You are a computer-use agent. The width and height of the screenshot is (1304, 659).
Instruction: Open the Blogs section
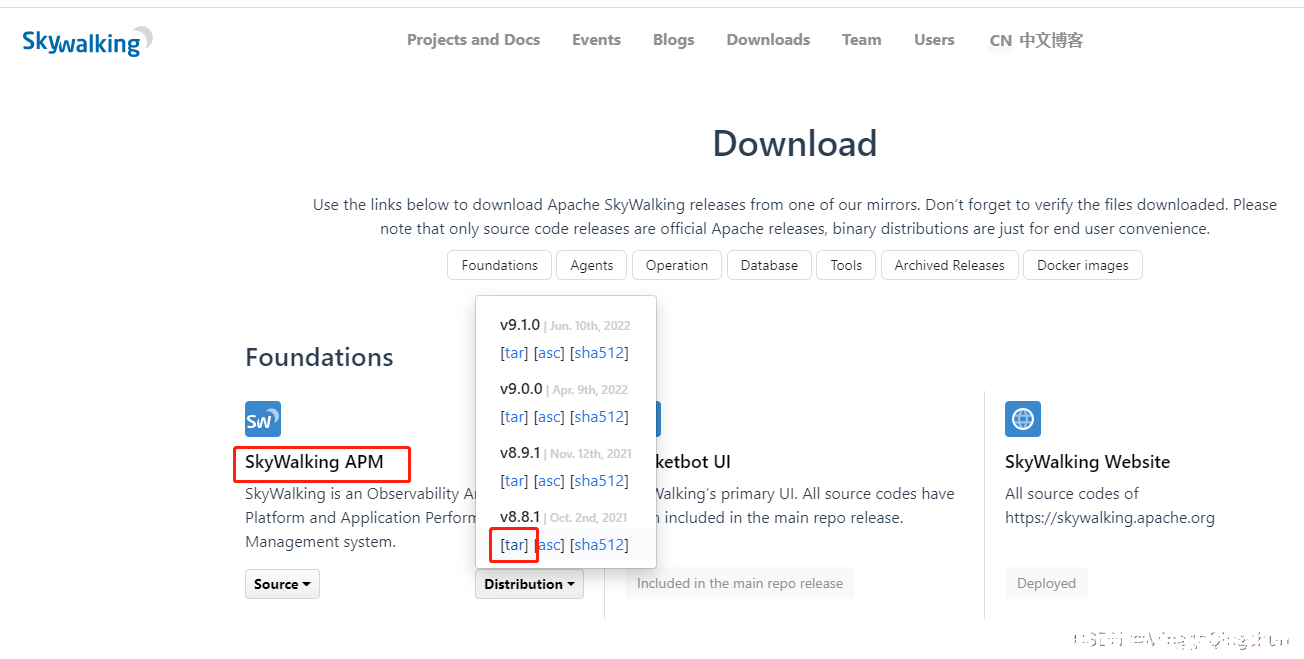(x=673, y=40)
